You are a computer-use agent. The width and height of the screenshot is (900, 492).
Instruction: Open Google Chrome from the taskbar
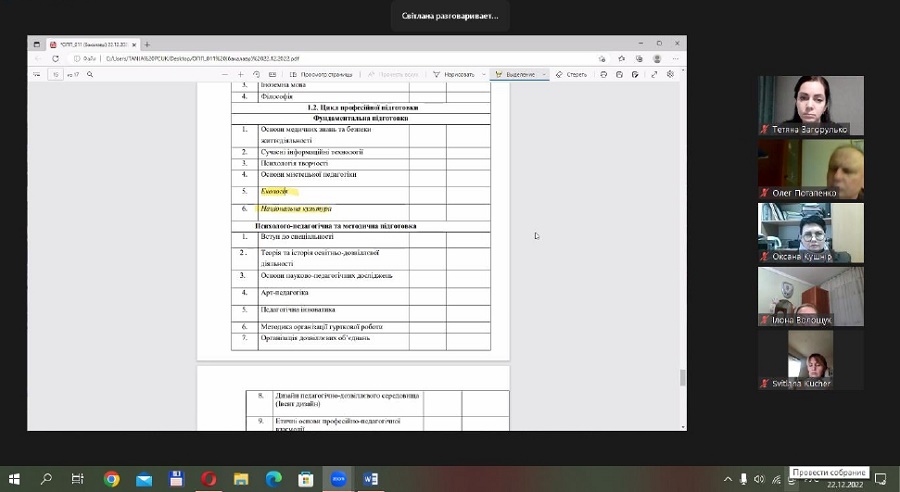point(111,479)
